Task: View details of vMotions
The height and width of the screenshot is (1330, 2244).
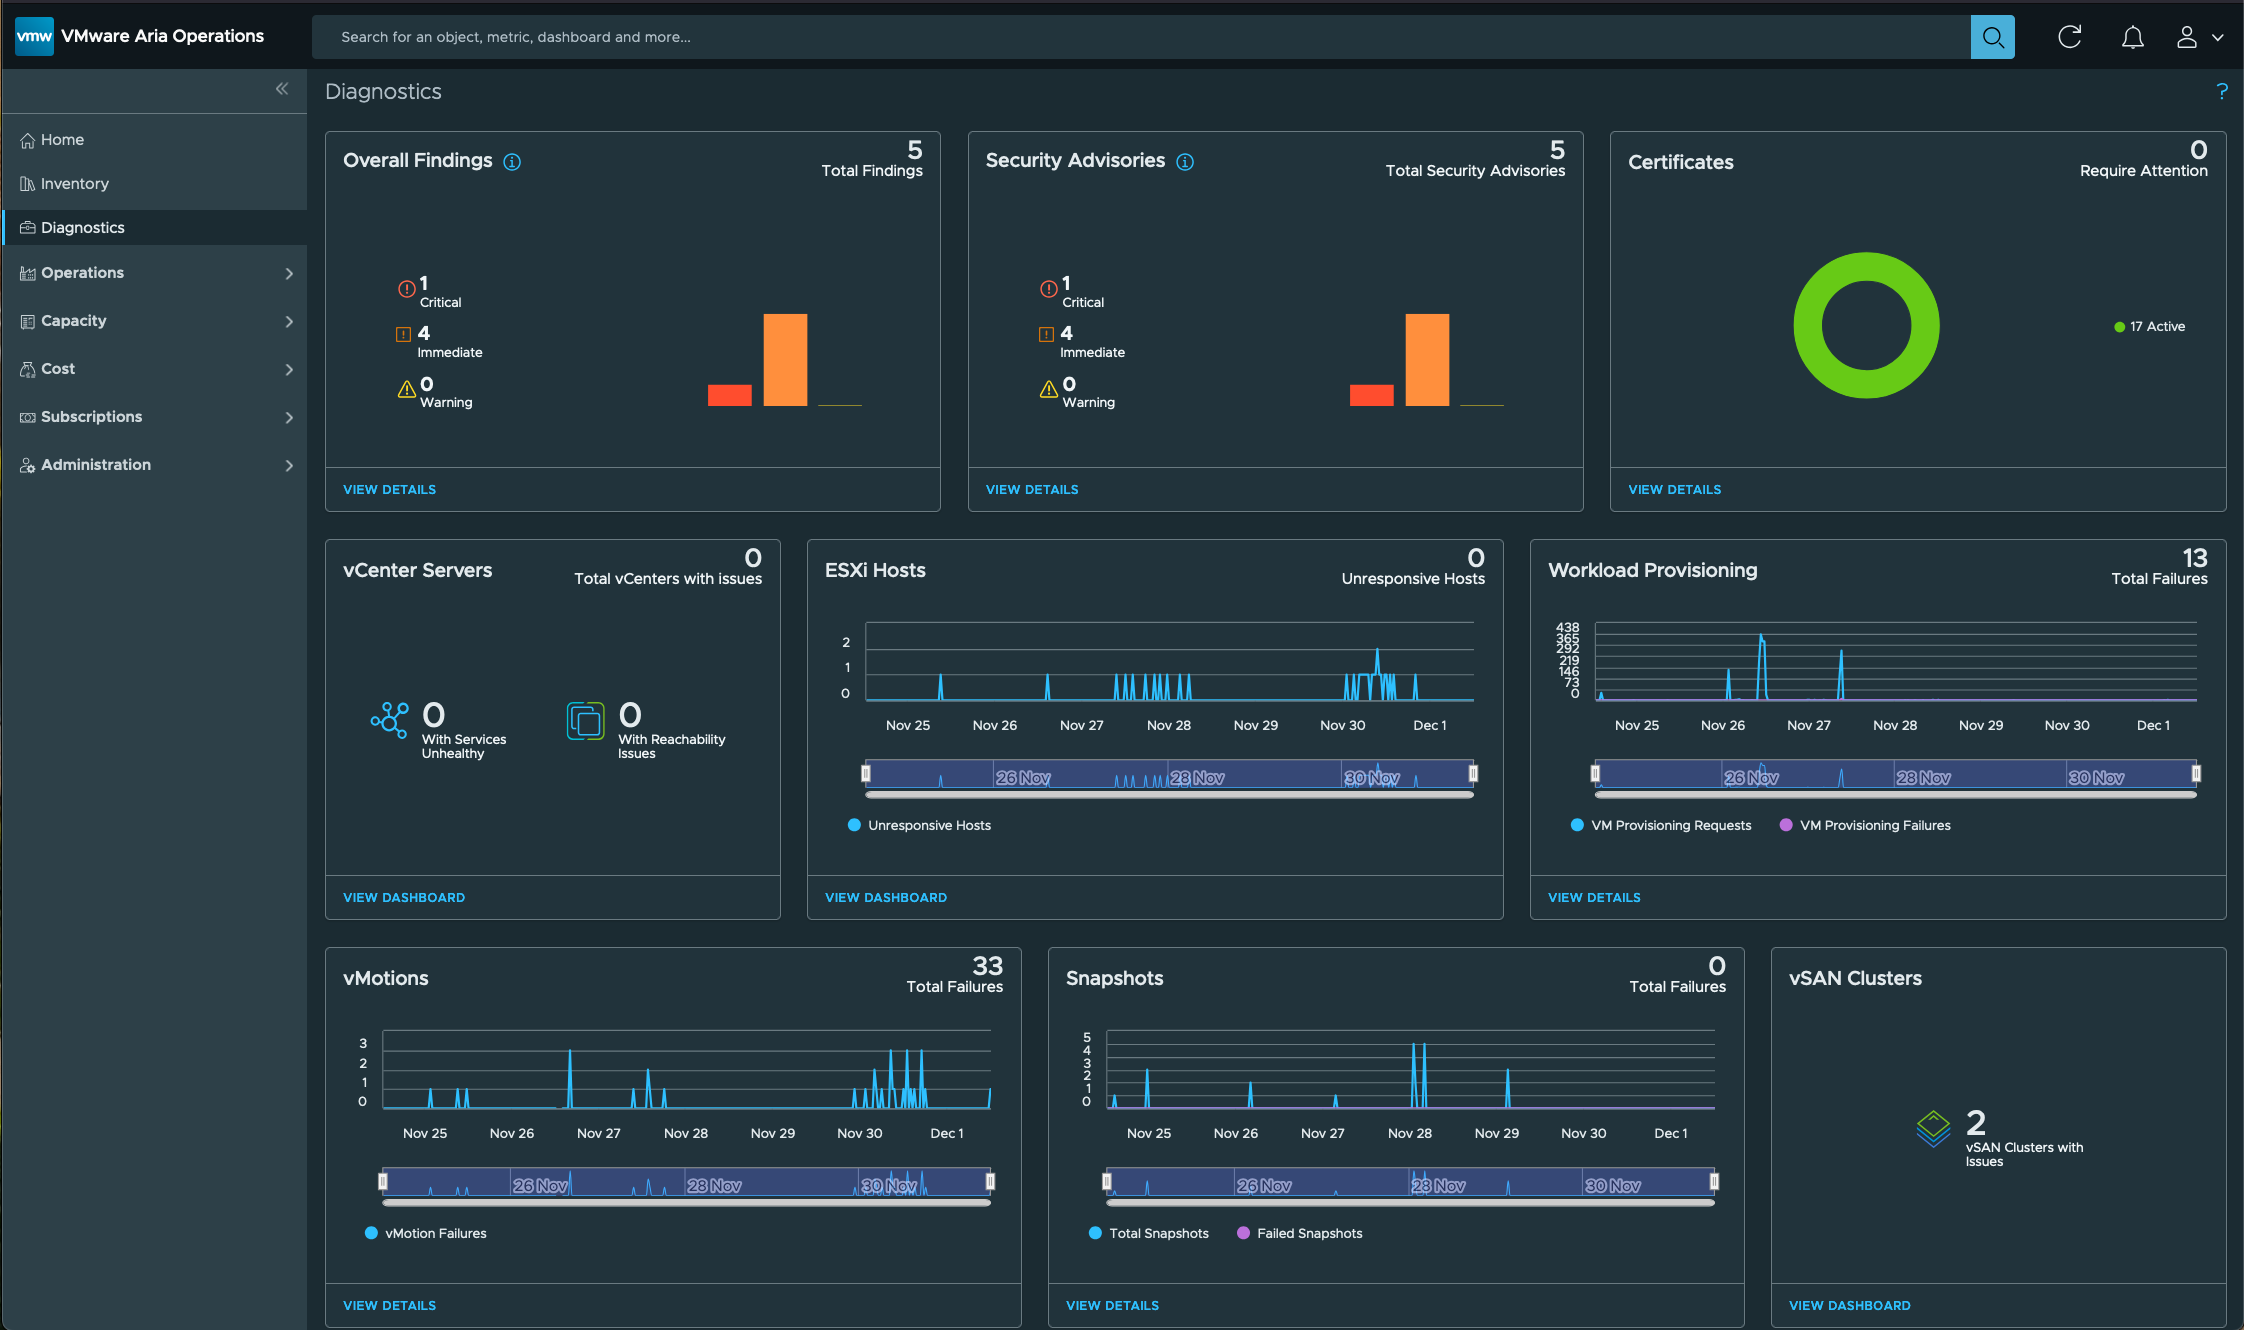Action: pos(389,1306)
